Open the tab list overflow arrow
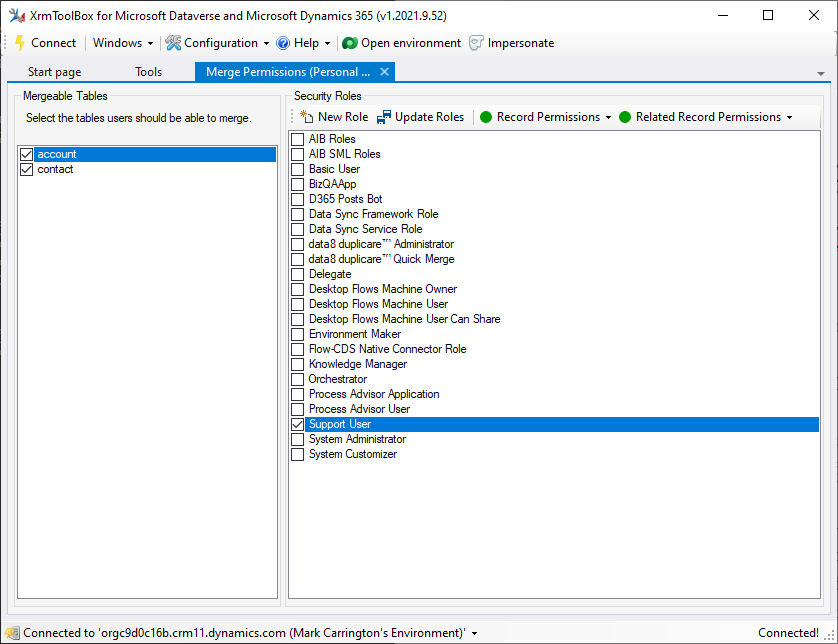The width and height of the screenshot is (838, 644). pos(821,74)
